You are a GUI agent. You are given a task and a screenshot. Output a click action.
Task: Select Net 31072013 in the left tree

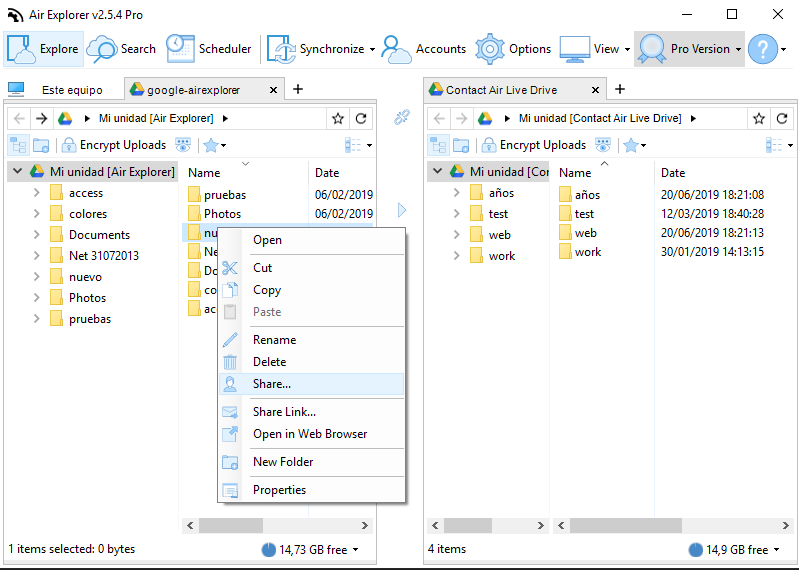click(103, 256)
